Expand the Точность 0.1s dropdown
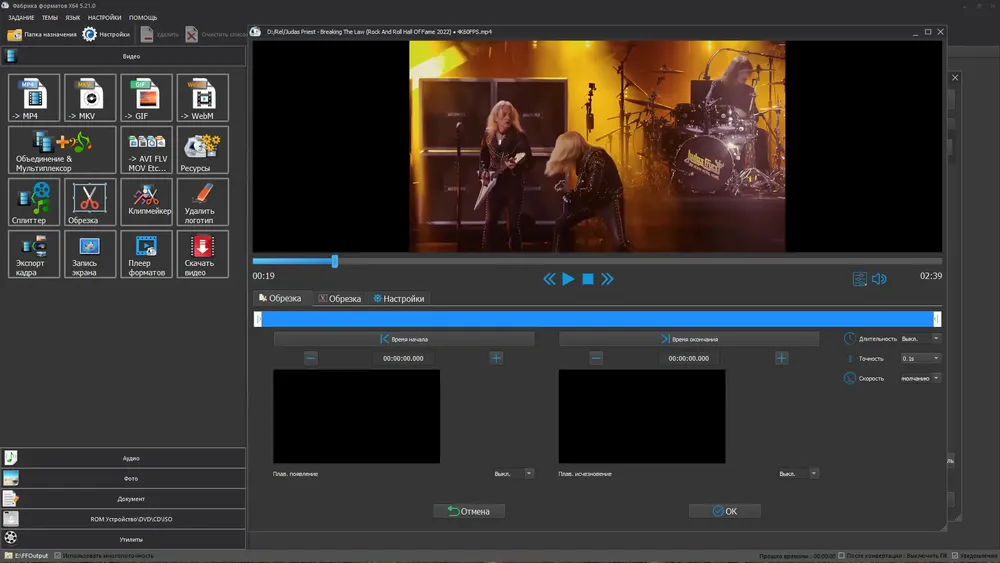Screen dimensions: 1000x563 (921, 358)
